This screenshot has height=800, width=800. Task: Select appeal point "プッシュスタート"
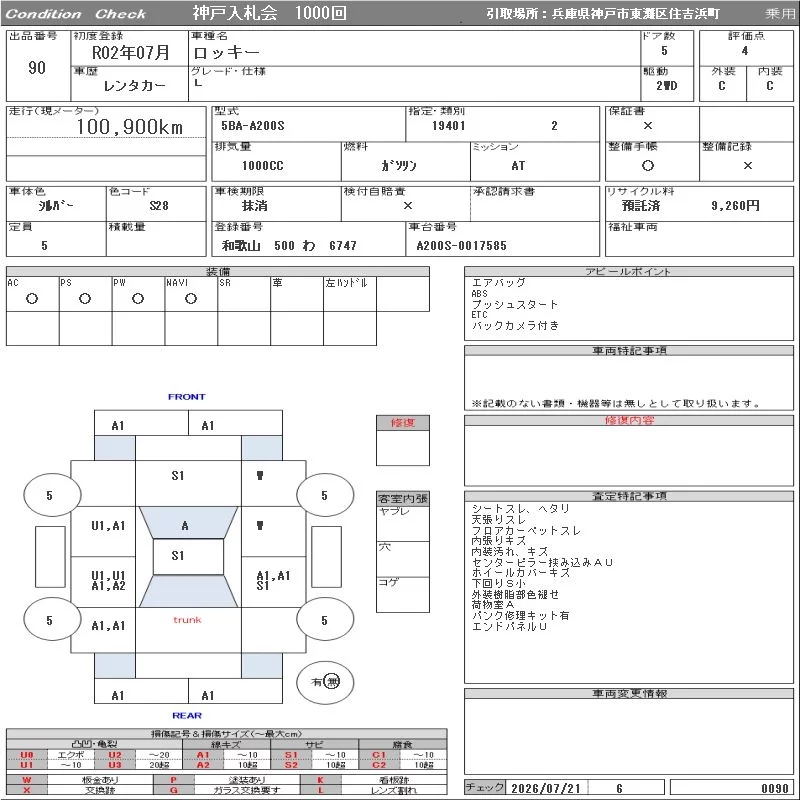point(515,305)
